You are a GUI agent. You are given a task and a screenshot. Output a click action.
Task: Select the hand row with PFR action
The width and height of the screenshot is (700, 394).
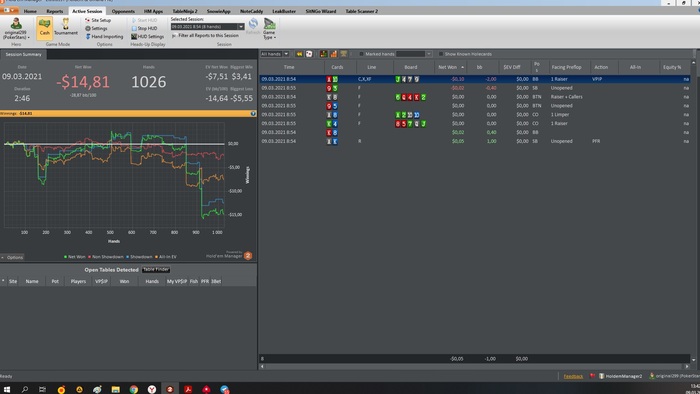(475, 141)
